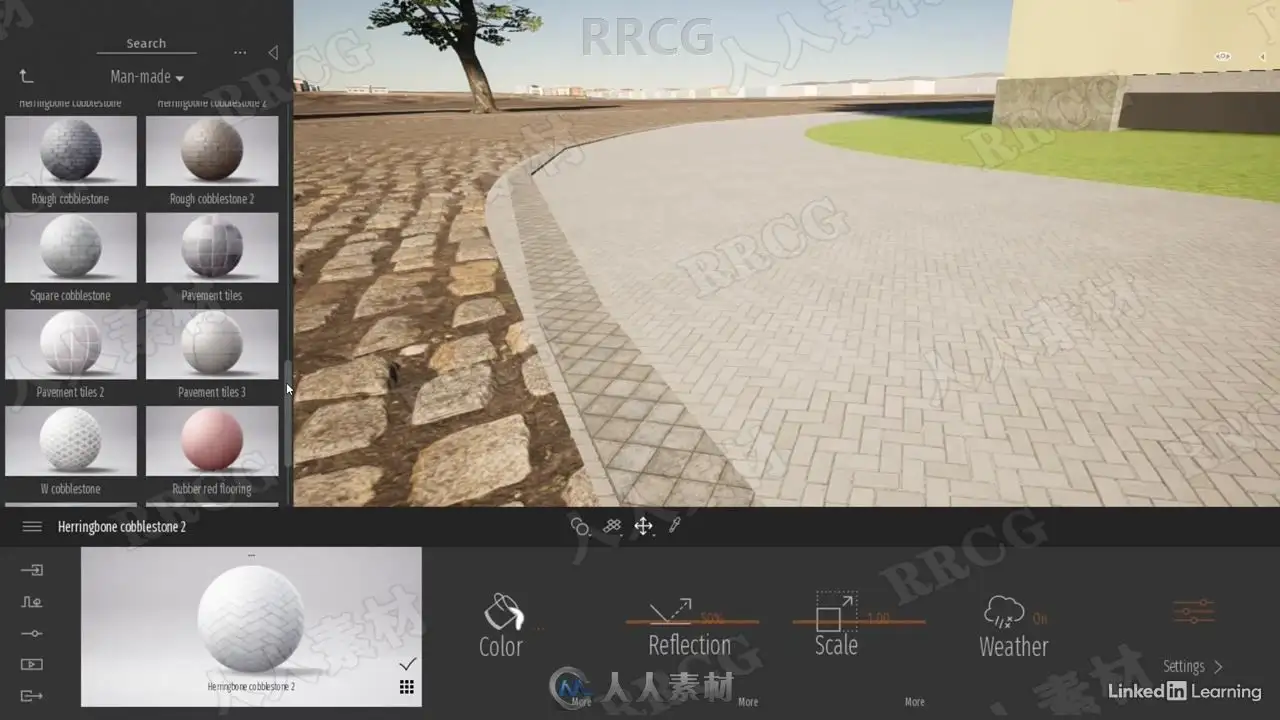Viewport: 1280px width, 720px height.
Task: Open the advanced sliders settings icon
Action: 1193,611
